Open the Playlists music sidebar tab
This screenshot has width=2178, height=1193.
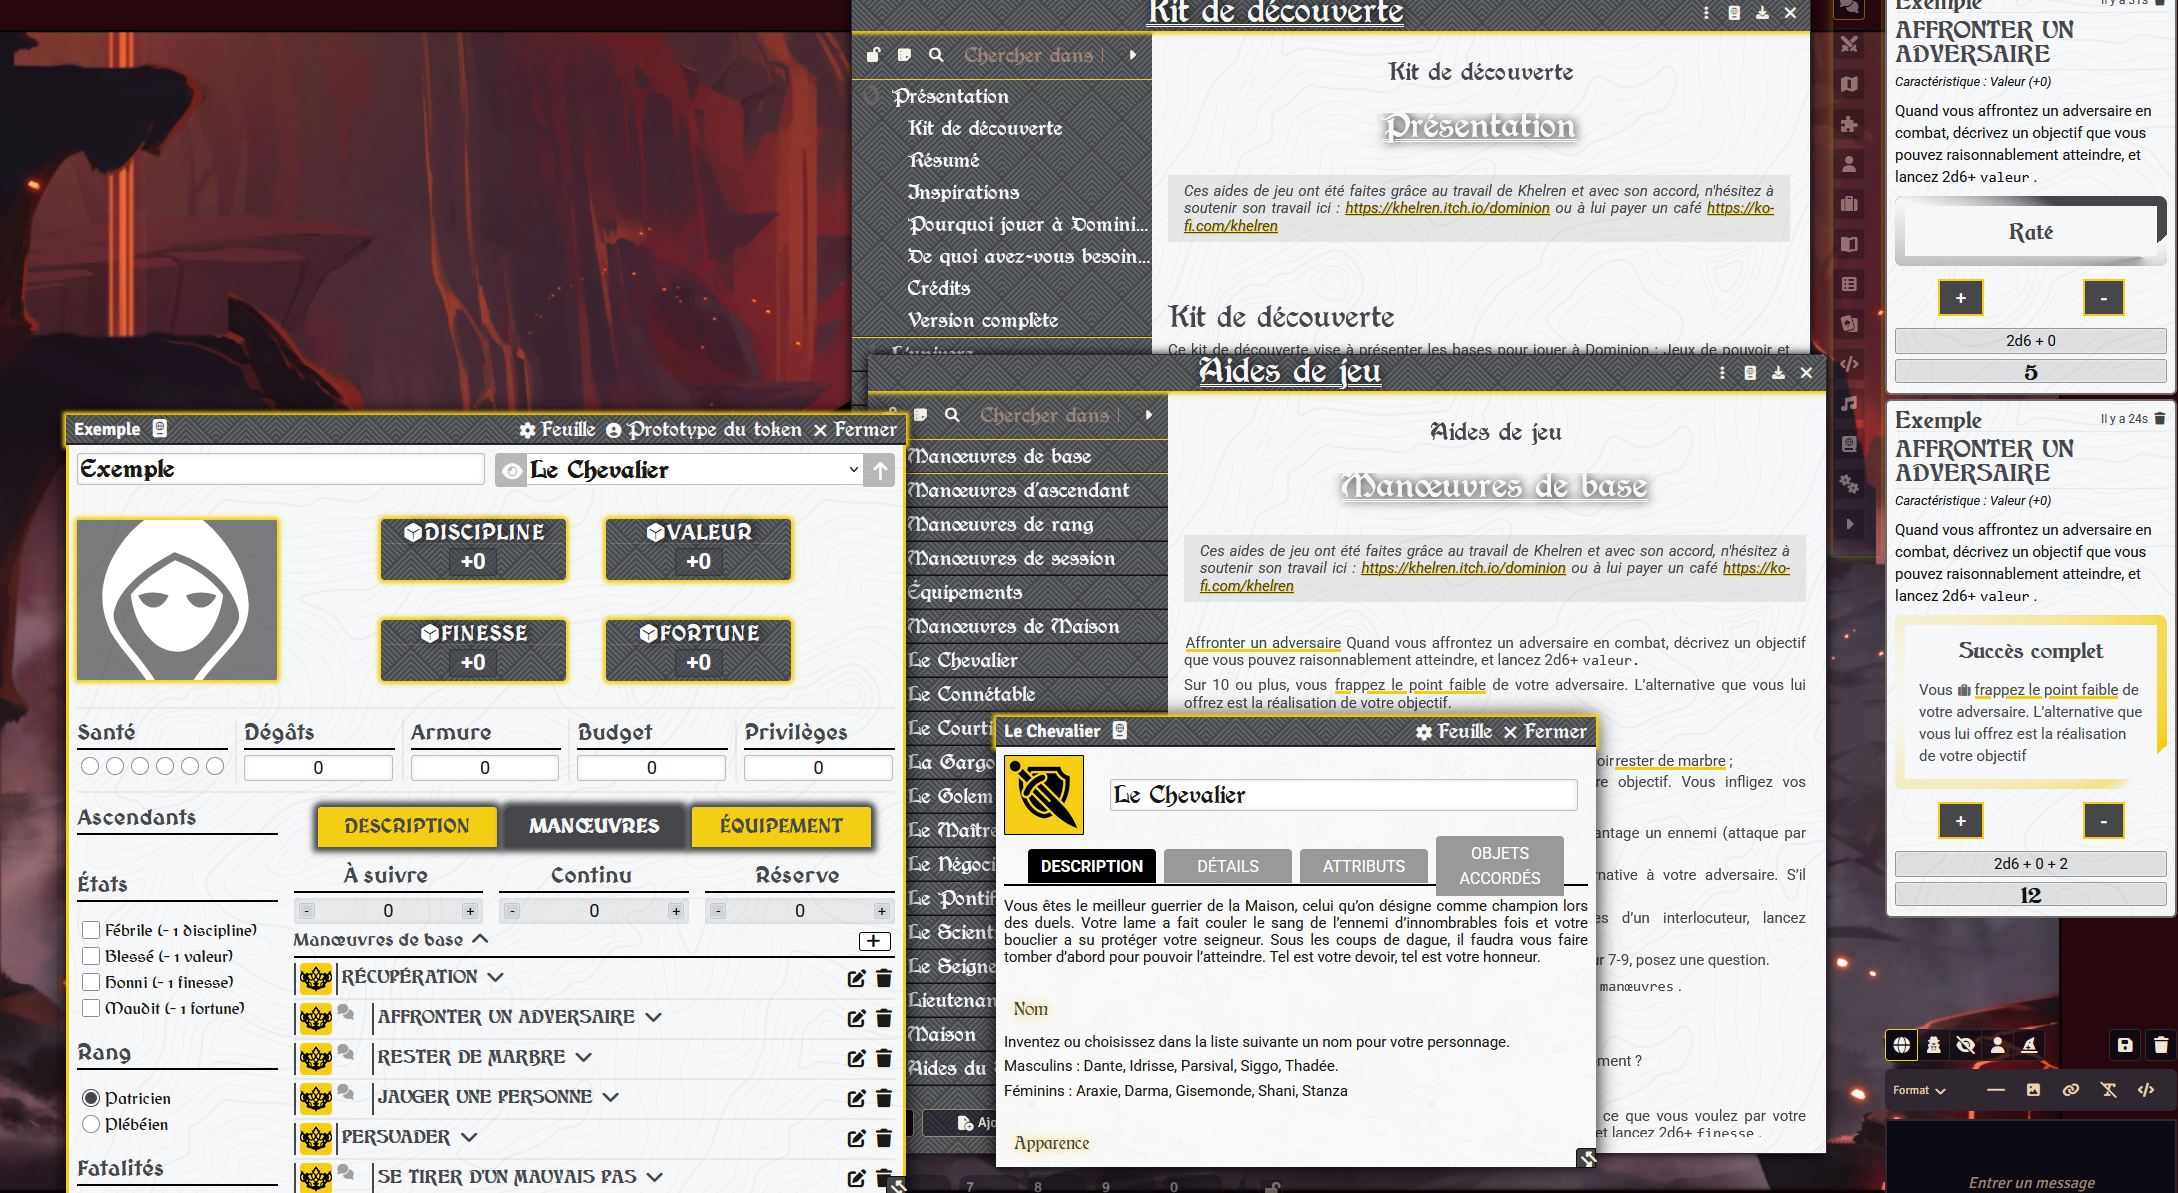tap(1849, 404)
